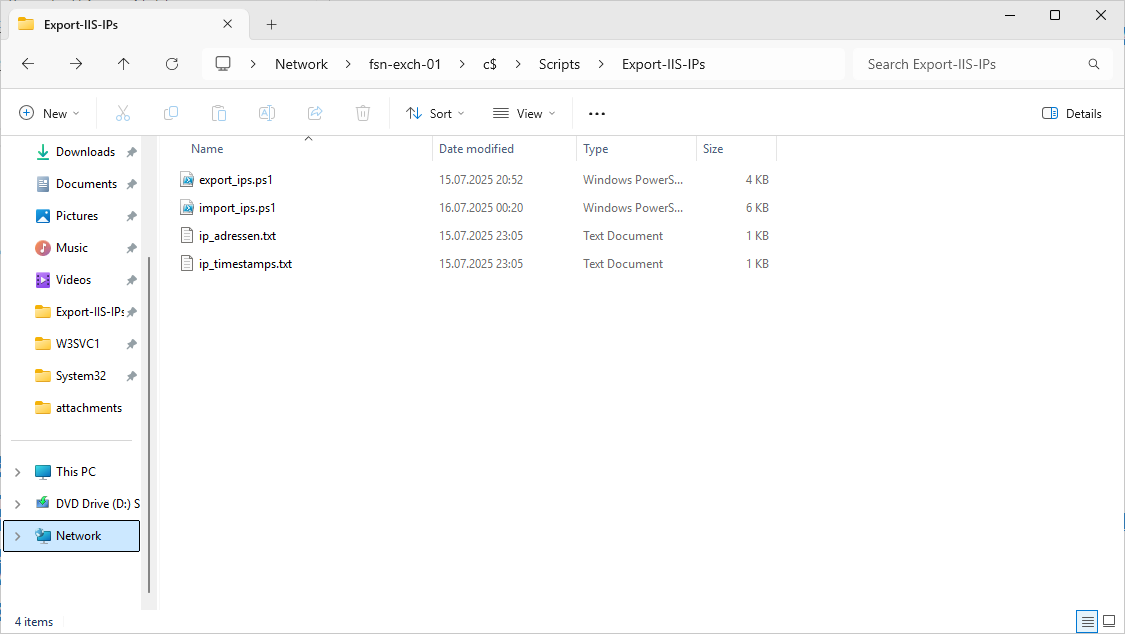Navigate to Scripts in breadcrumb

[x=559, y=64]
